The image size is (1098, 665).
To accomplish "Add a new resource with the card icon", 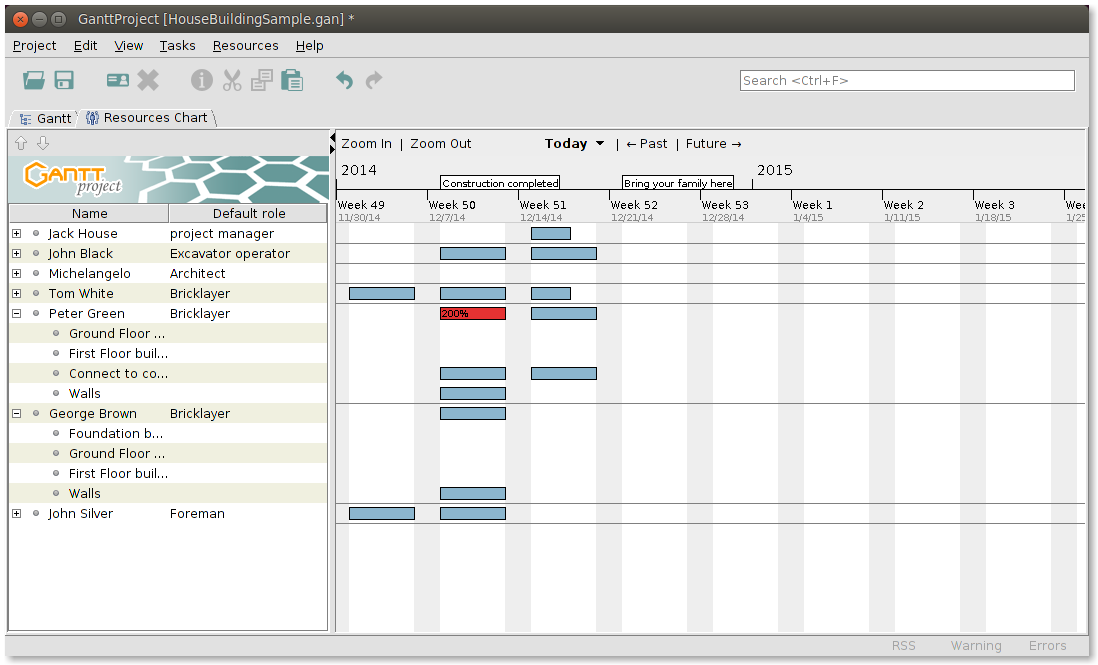I will (x=118, y=80).
